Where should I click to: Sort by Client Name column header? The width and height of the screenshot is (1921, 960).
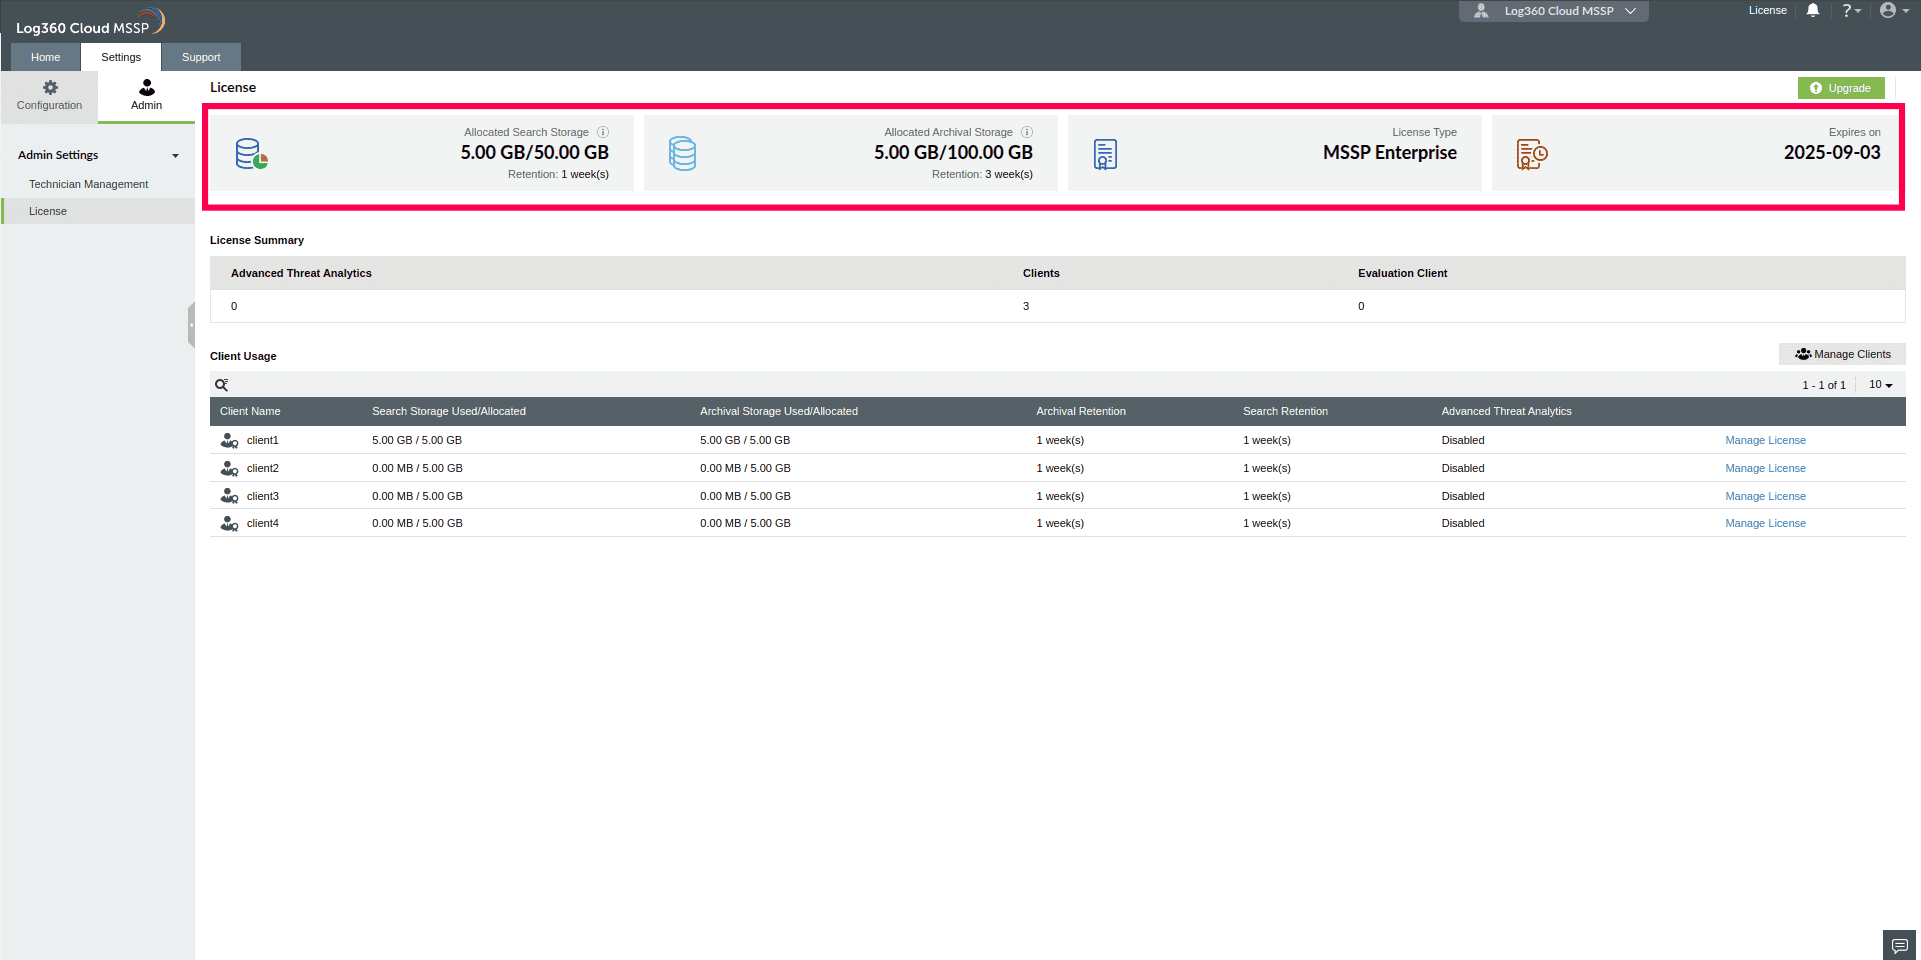coord(250,411)
